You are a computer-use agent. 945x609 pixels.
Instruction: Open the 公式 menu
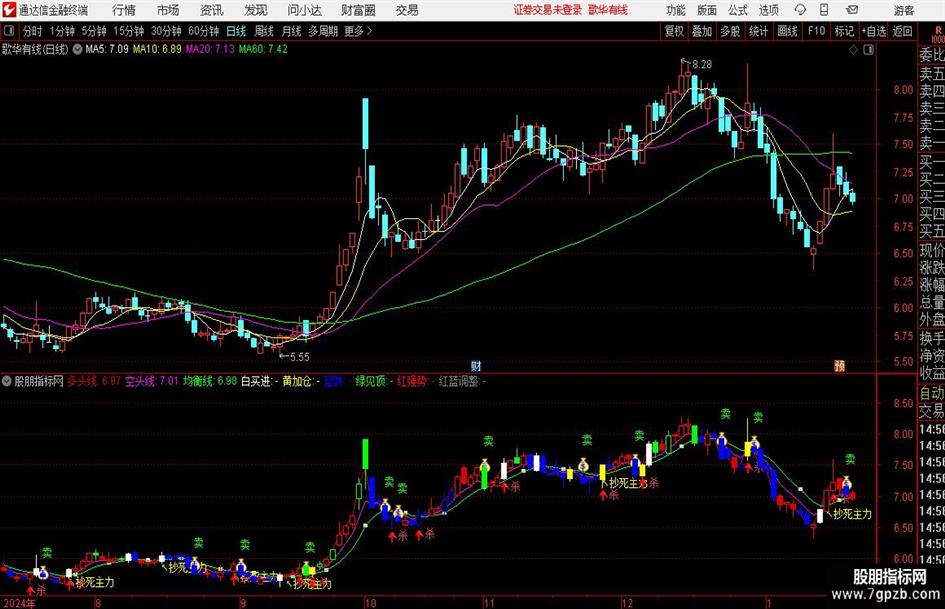point(738,10)
